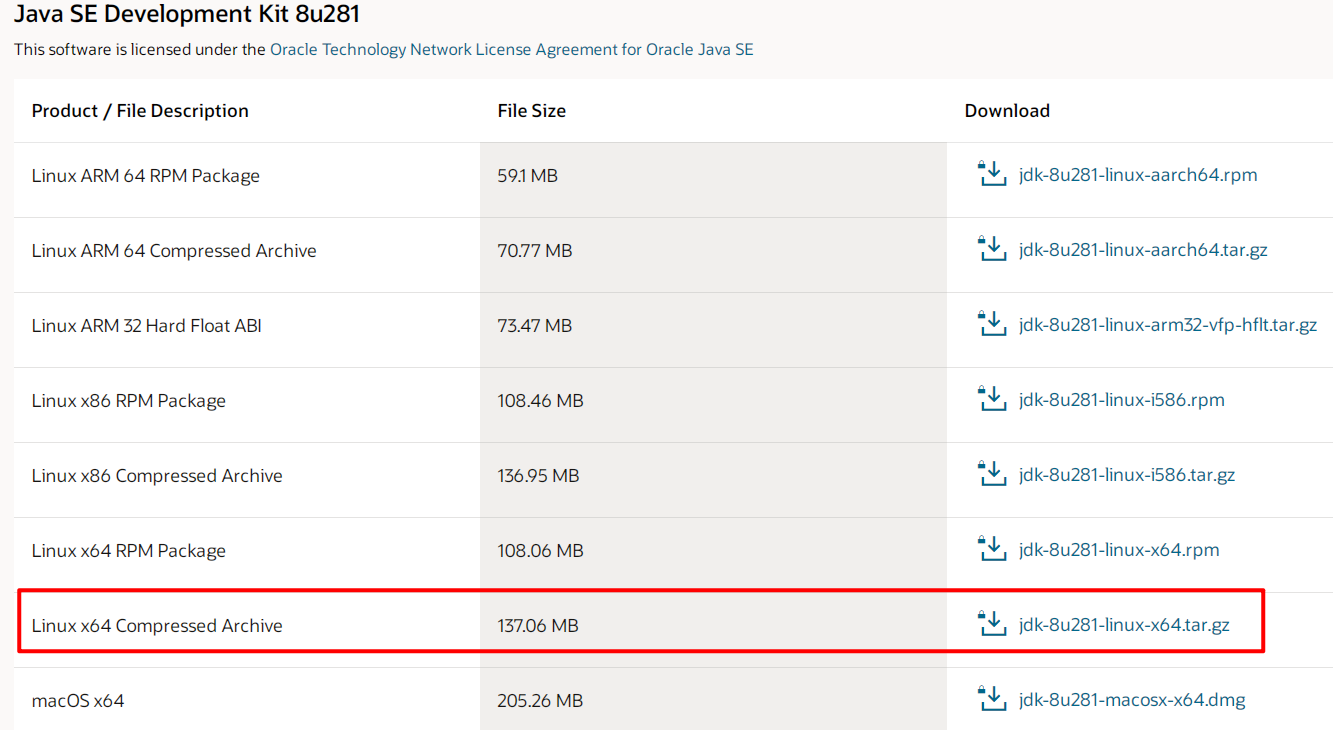Select Linux x64 Compressed Archive text
This screenshot has height=730, width=1333.
157,626
